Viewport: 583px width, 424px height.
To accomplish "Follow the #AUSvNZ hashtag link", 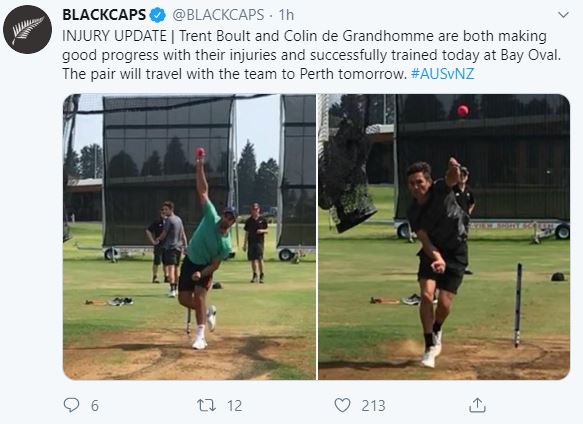I will 442,74.
